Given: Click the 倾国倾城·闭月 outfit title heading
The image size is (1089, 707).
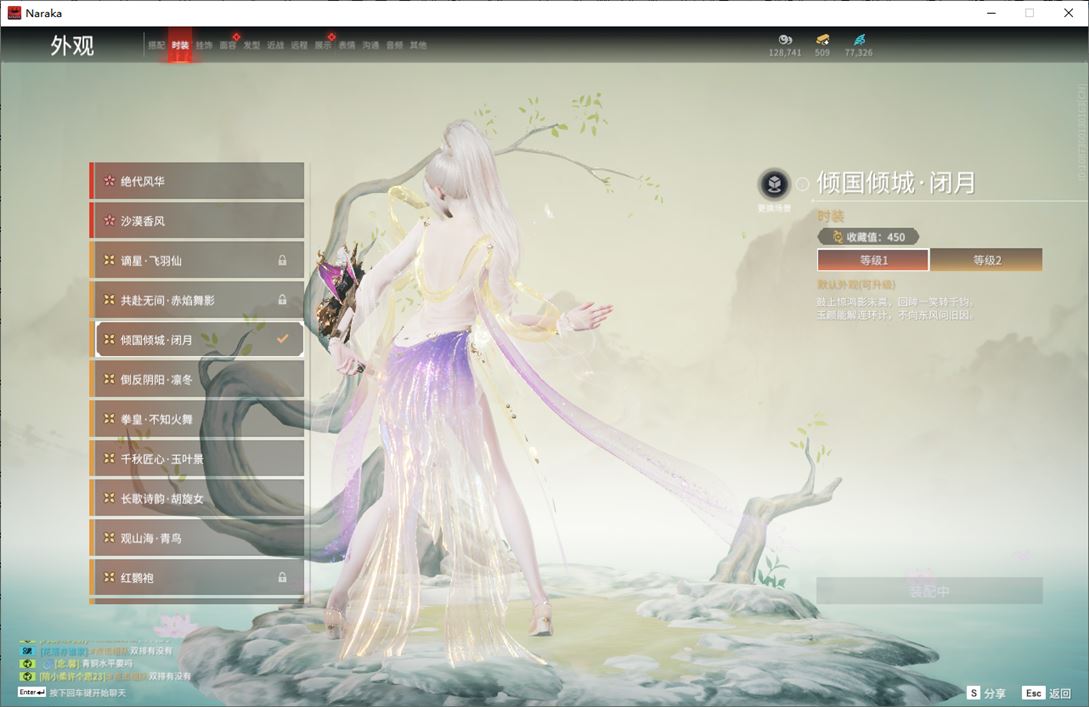Looking at the screenshot, I should (896, 183).
